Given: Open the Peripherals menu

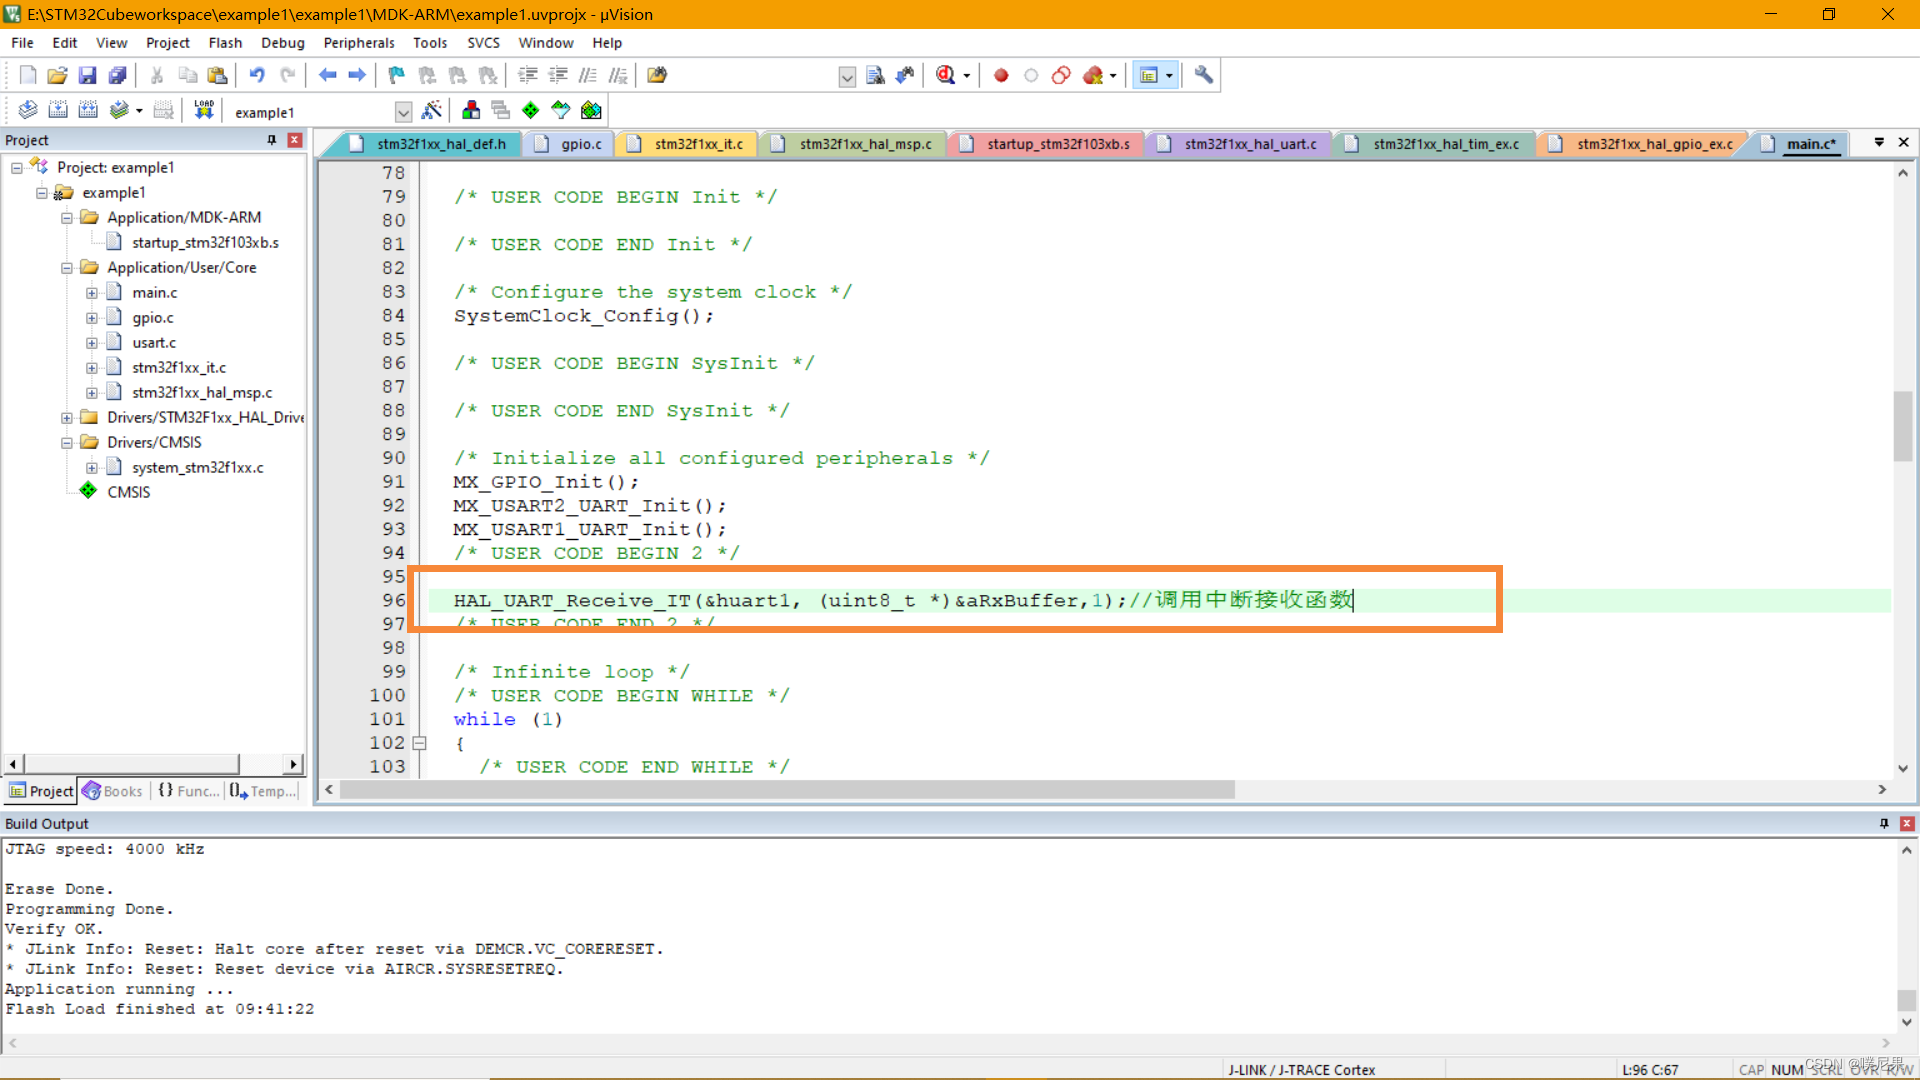Looking at the screenshot, I should (358, 43).
